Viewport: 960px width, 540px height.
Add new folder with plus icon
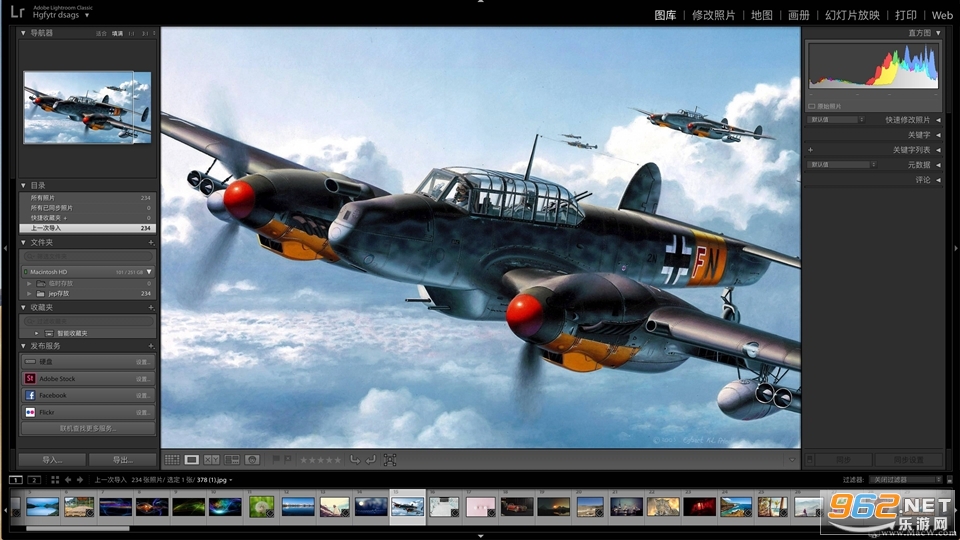151,242
